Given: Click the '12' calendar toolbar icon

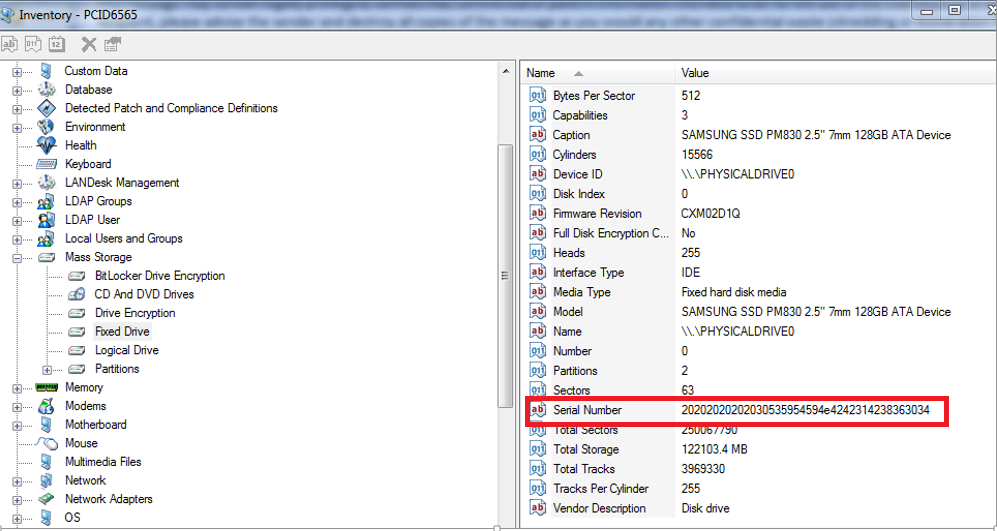Looking at the screenshot, I should tap(57, 44).
